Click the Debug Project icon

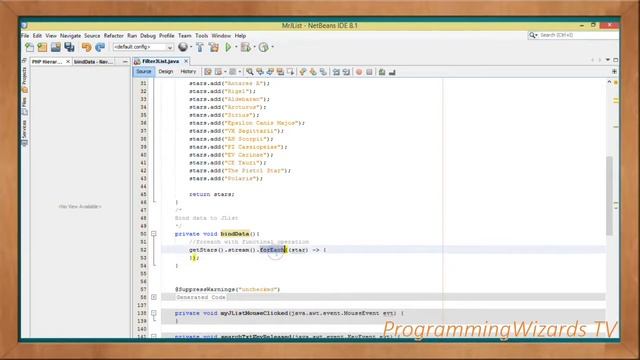tap(245, 47)
